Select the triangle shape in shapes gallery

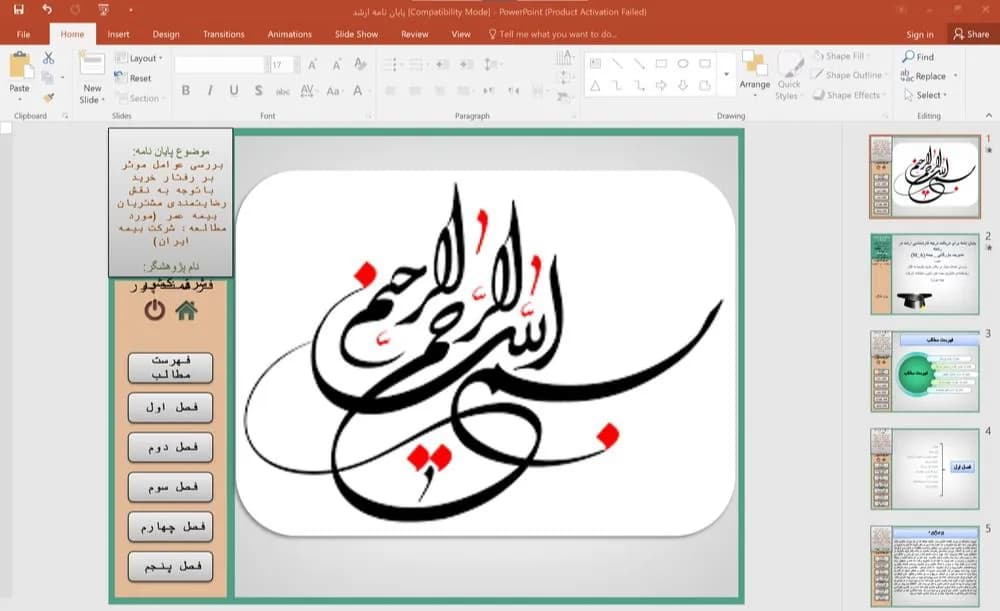click(x=595, y=85)
